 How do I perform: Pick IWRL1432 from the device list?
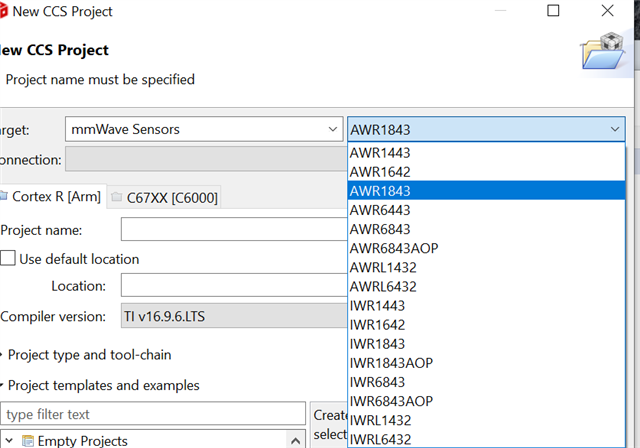click(x=486, y=420)
